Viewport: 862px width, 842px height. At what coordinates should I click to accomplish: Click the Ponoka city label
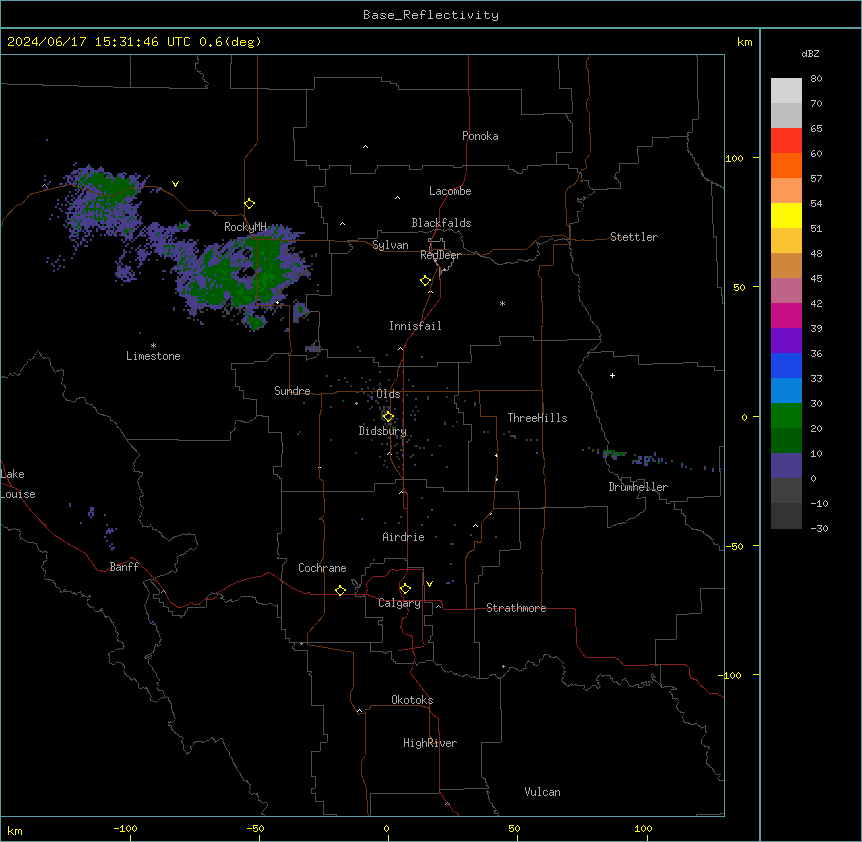coord(480,136)
